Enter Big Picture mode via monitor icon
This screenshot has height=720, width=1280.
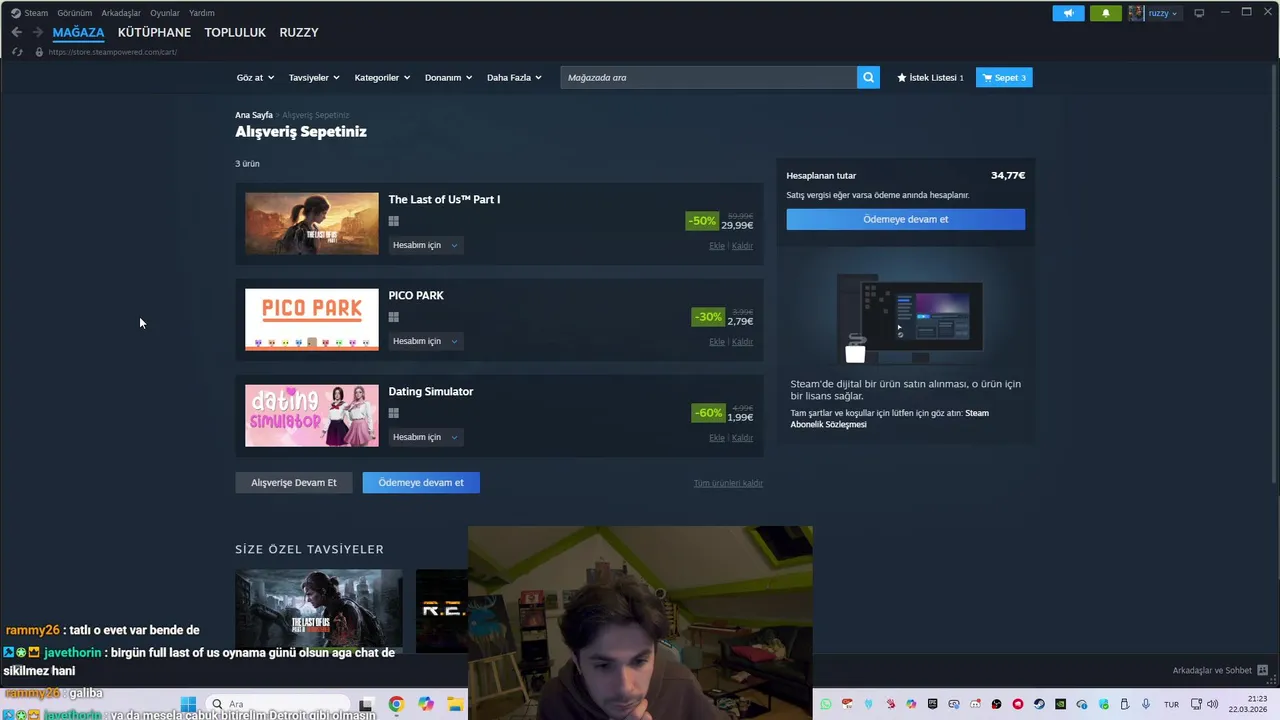pos(1199,13)
